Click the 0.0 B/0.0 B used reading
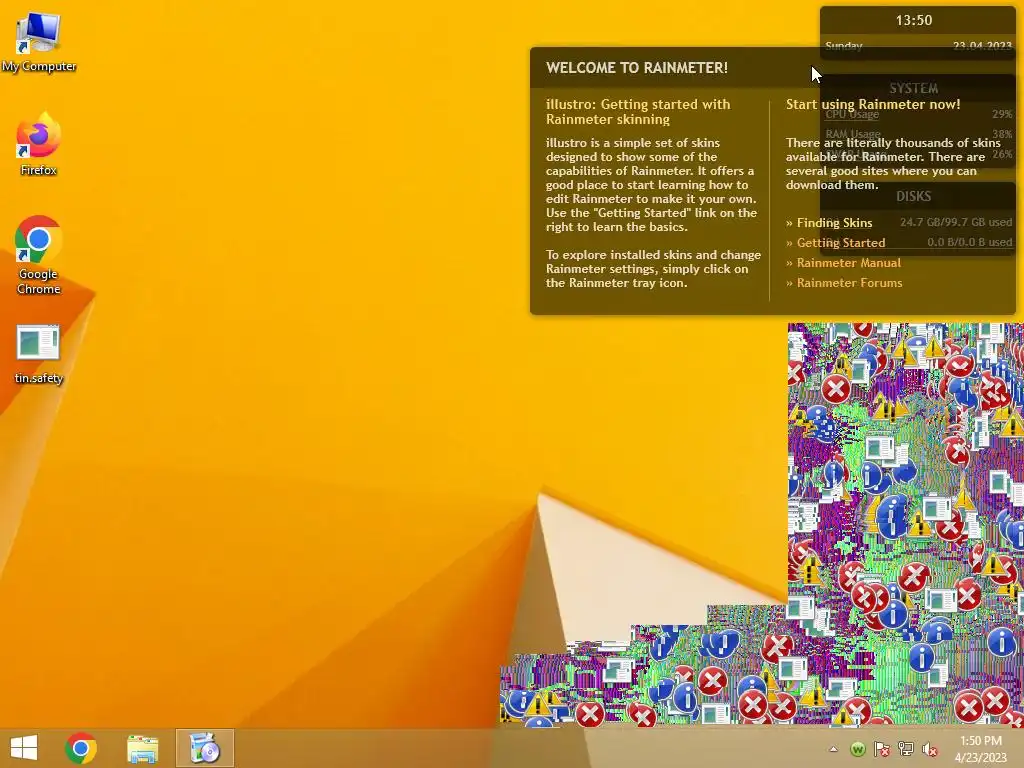This screenshot has height=768, width=1024. [970, 242]
